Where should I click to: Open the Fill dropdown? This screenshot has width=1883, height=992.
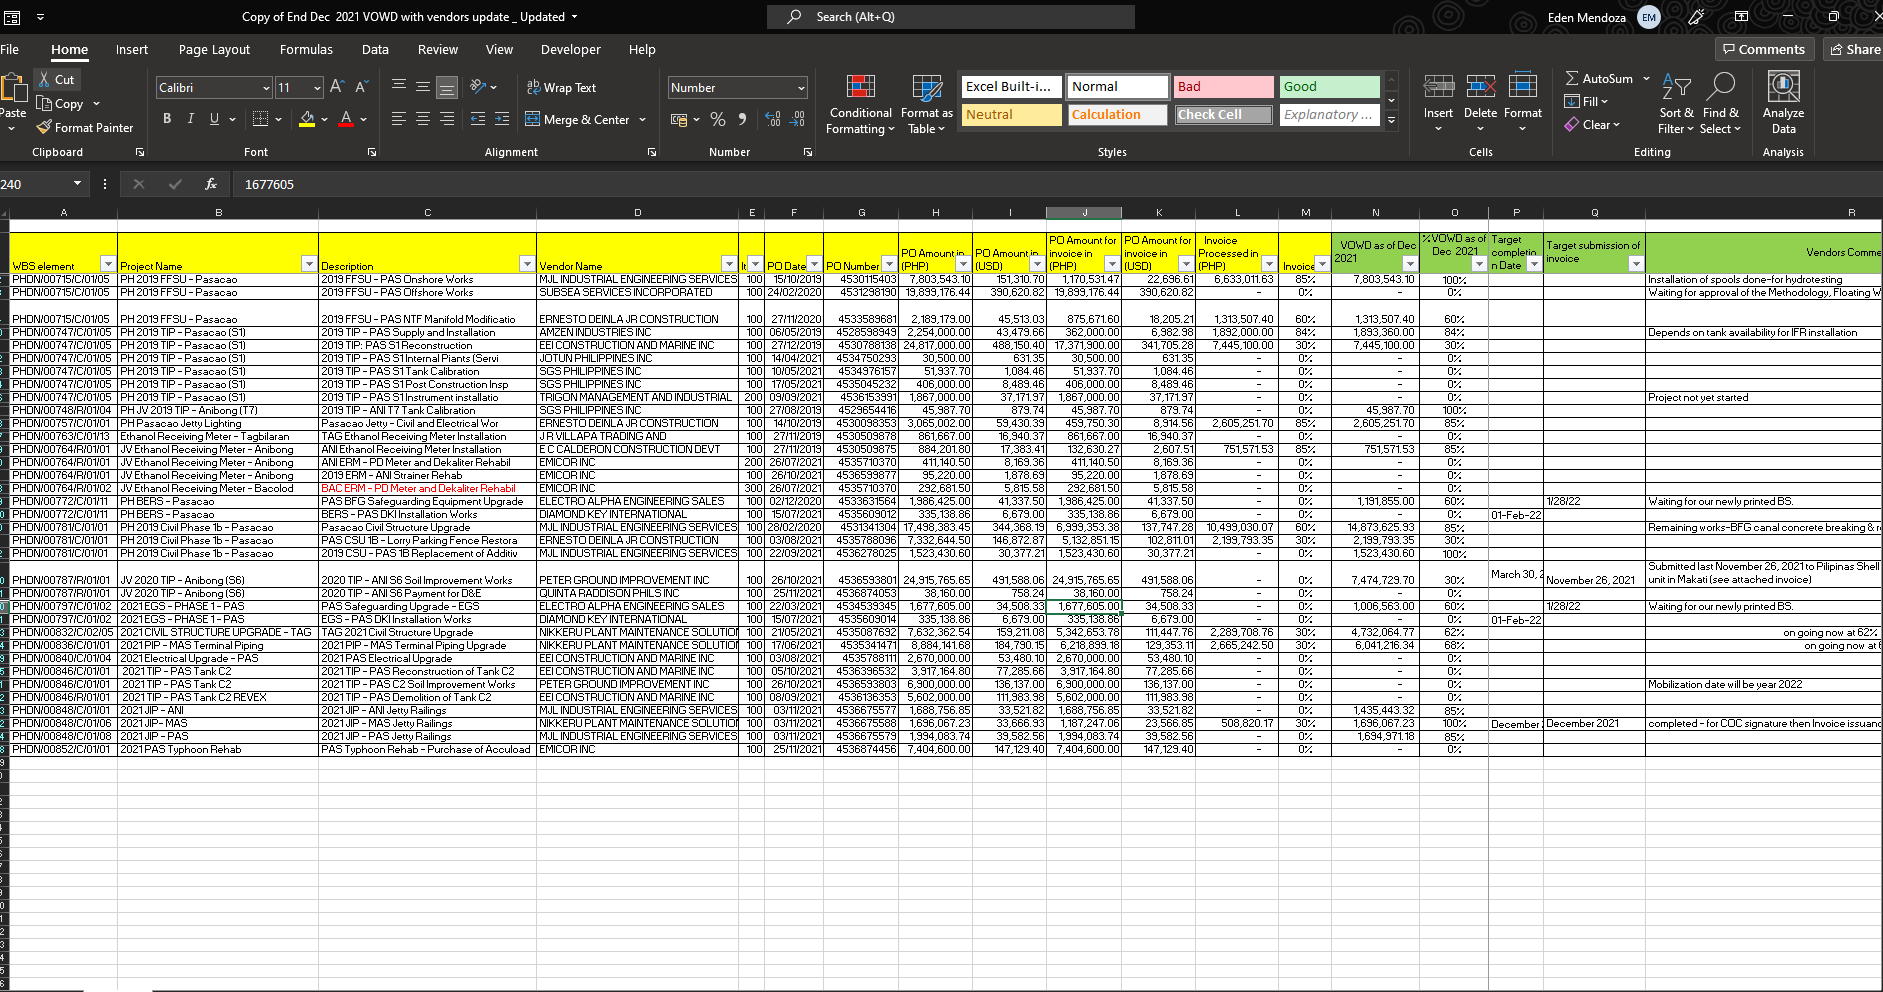pyautogui.click(x=1586, y=102)
